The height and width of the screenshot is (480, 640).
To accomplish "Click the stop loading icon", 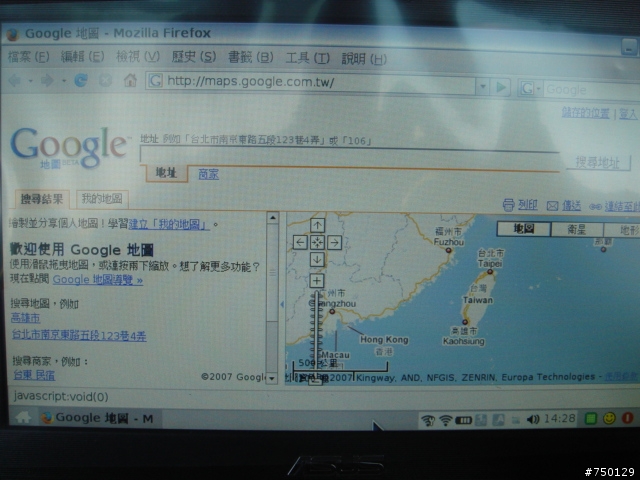I will pyautogui.click(x=105, y=80).
